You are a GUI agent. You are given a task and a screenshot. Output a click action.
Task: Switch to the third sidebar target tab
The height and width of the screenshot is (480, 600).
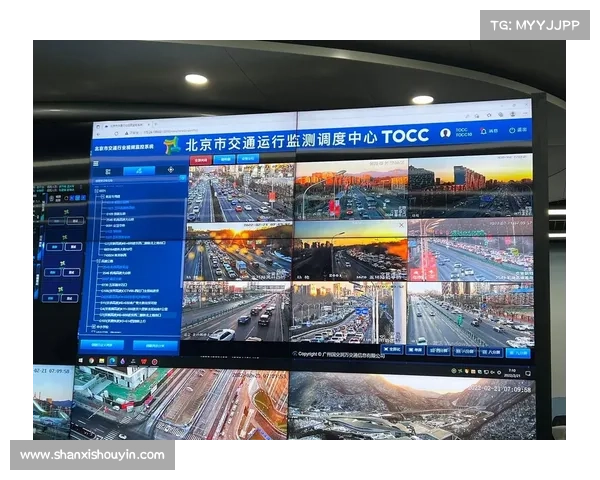coord(169,170)
